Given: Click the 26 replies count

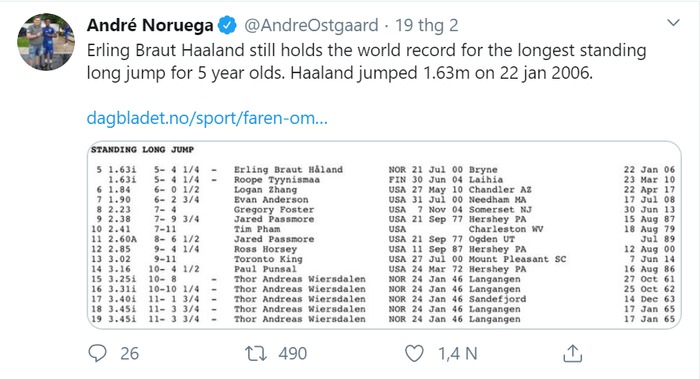Looking at the screenshot, I should pos(129,354).
